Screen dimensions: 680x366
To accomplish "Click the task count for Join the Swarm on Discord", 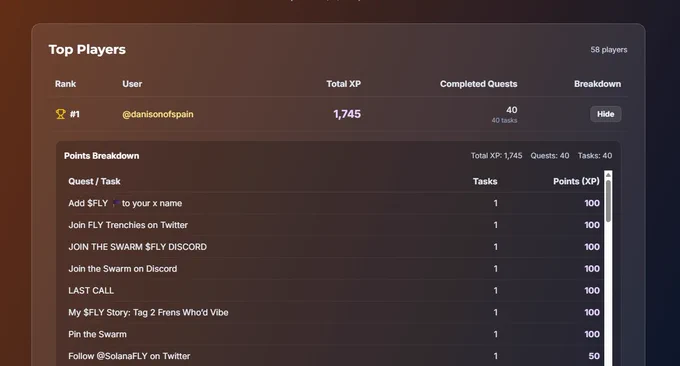I will click(x=496, y=269).
